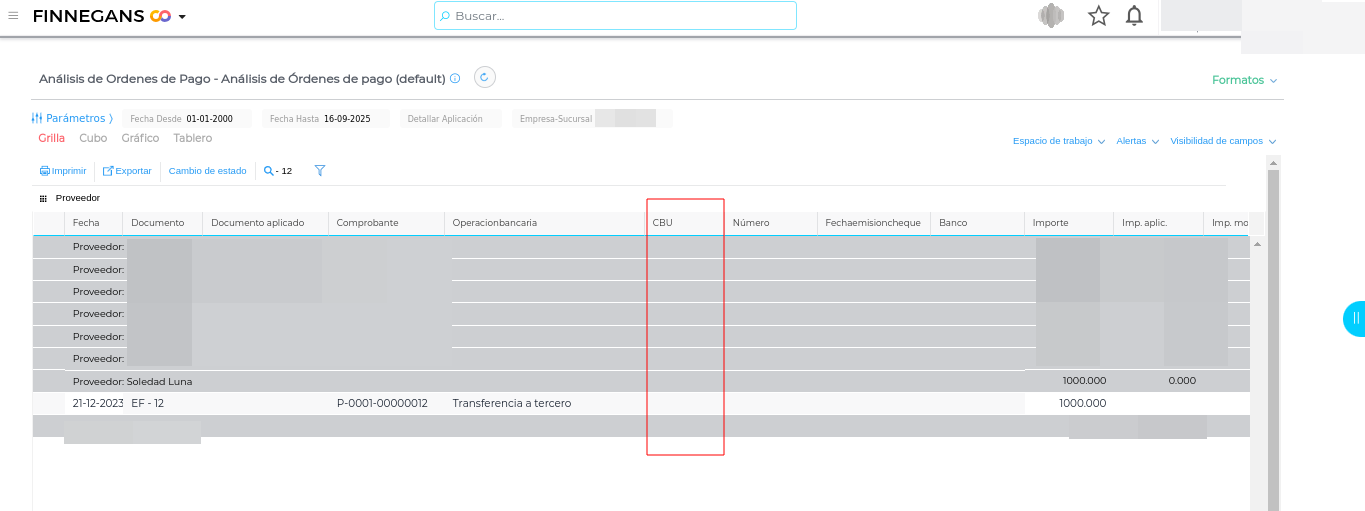1365x511 pixels.
Task: Sort by Fechaemisioncheque column header
Action: [x=874, y=223]
